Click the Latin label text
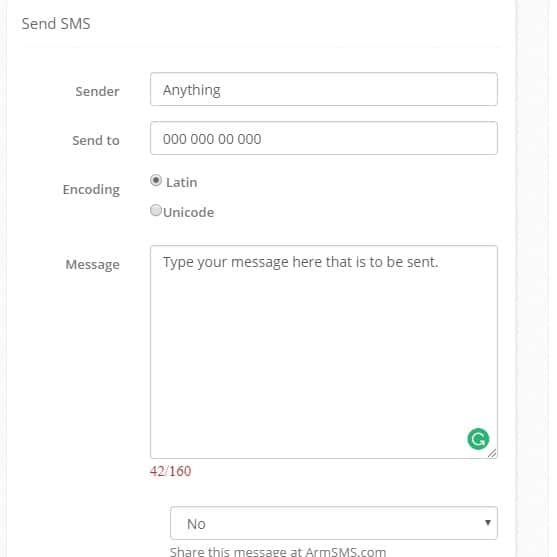 point(182,182)
